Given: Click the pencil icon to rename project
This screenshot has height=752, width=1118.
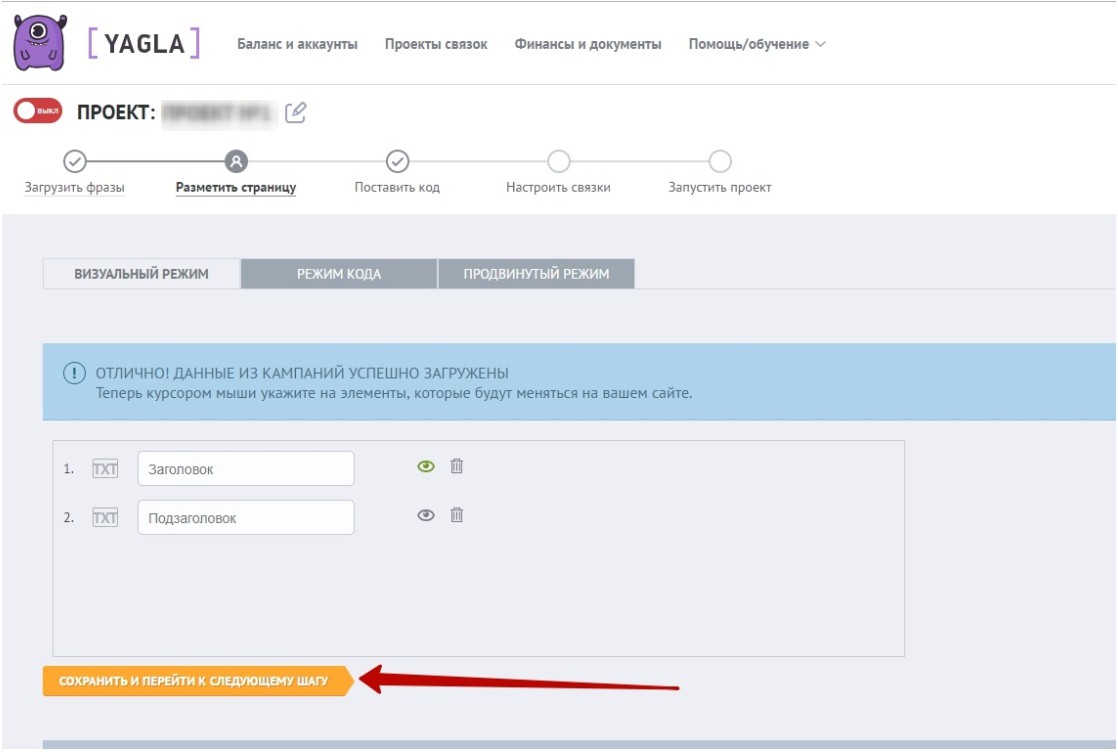Looking at the screenshot, I should [295, 113].
